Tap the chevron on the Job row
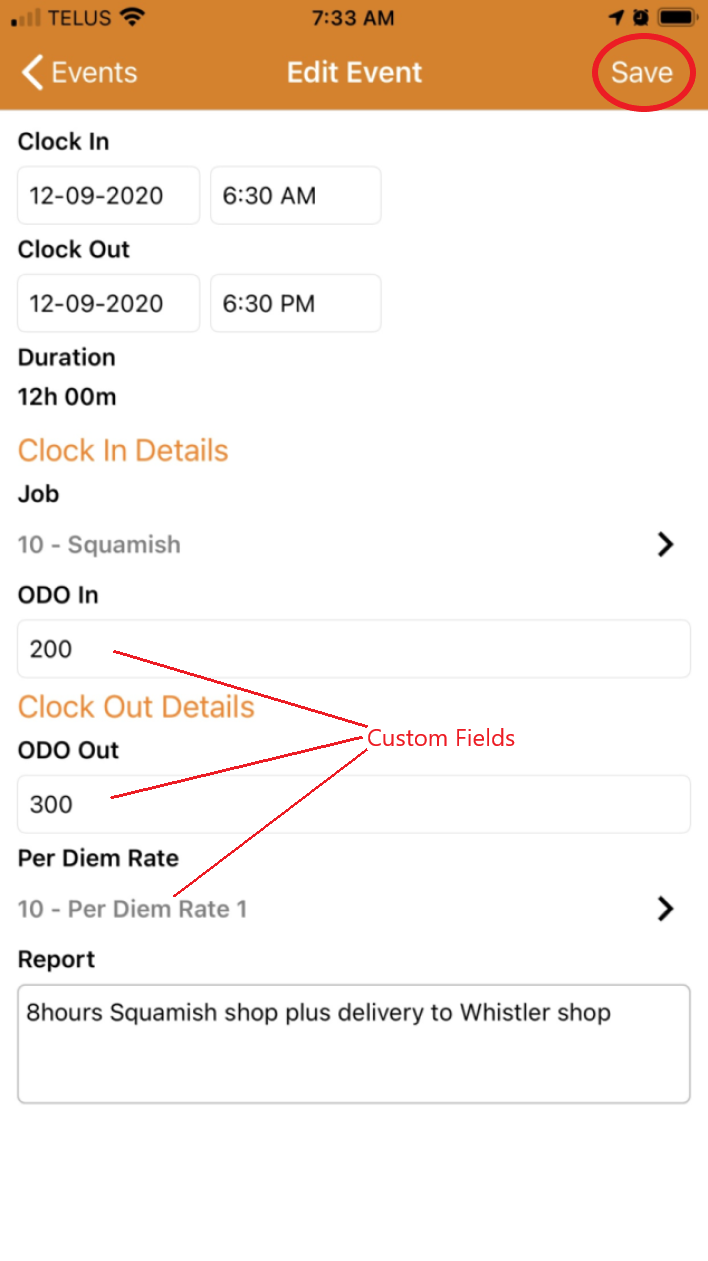Screen dimensions: 708x1261 pos(665,544)
